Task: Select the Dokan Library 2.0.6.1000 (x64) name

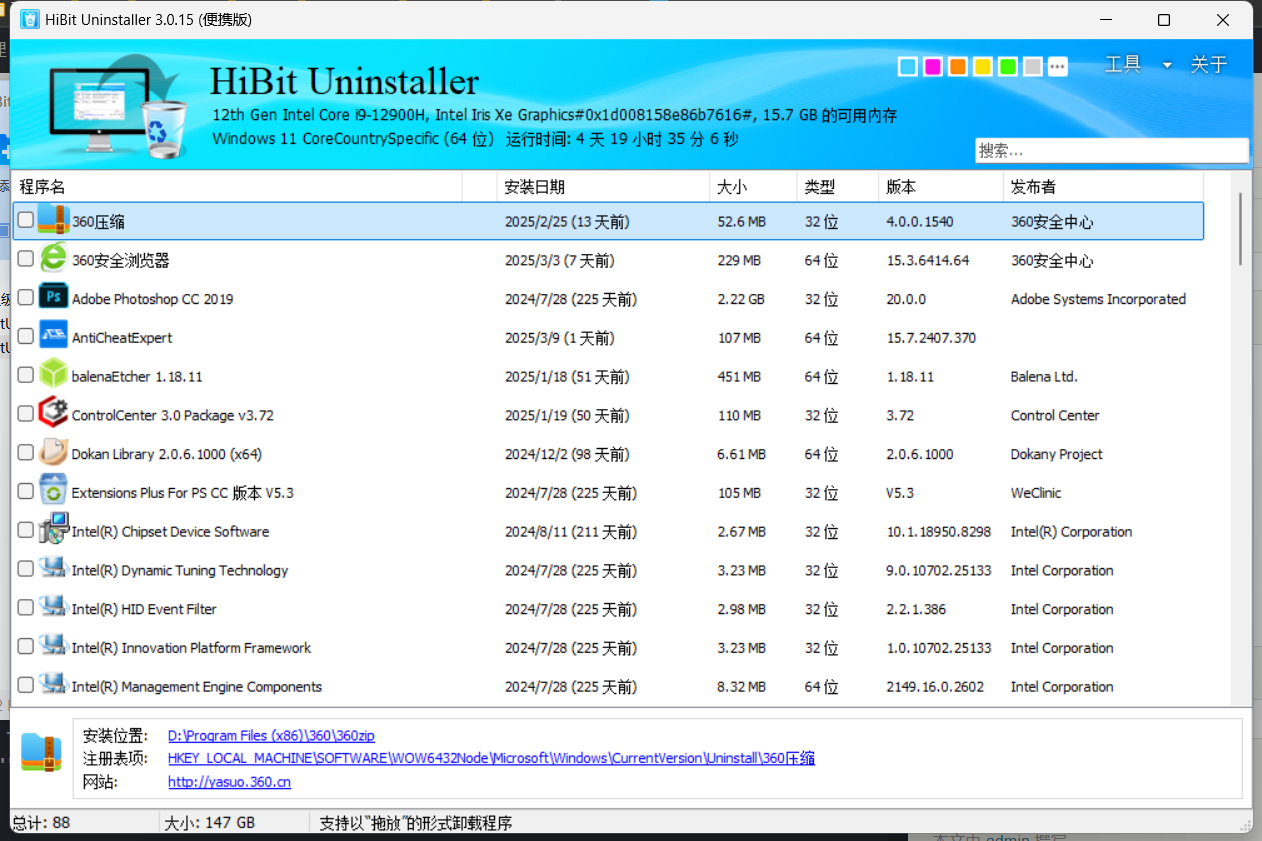Action: click(x=167, y=454)
